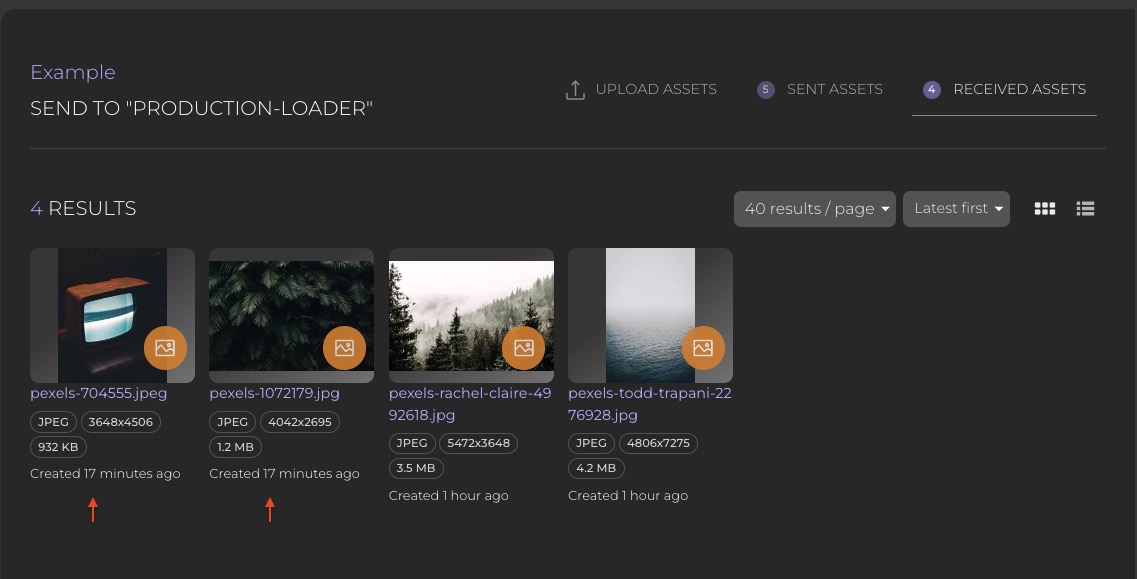Click image badge on pexels-704555 thumbnail
Screen dimensions: 1137x579
tap(165, 348)
